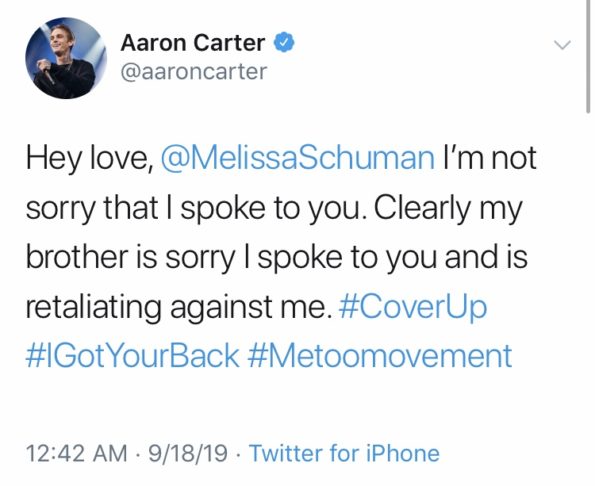The width and height of the screenshot is (595, 486).
Task: Click the vertical scrollbar on right edge
Action: click(588, 57)
